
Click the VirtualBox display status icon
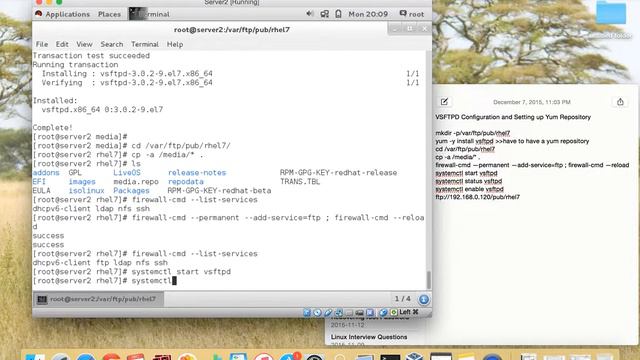(360, 312)
